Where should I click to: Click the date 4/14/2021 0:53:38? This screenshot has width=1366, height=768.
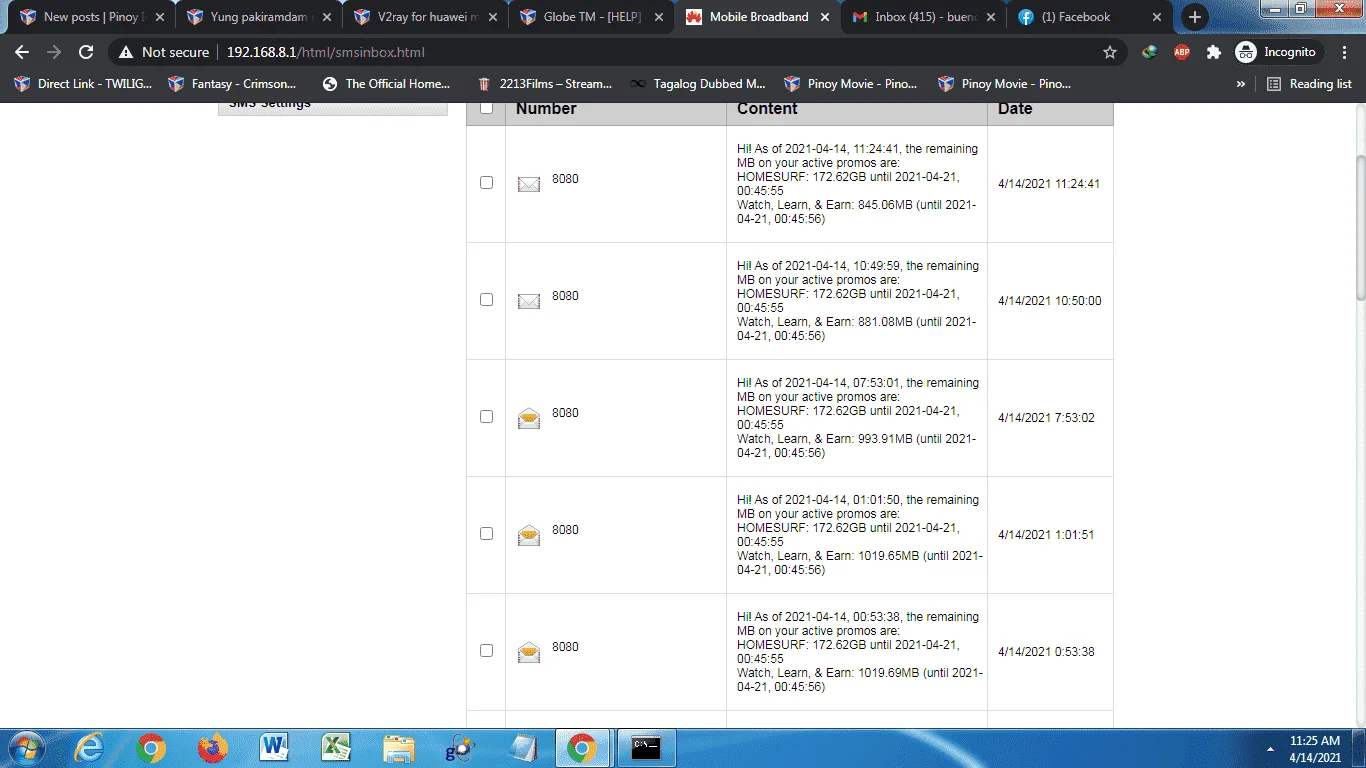(1046, 652)
